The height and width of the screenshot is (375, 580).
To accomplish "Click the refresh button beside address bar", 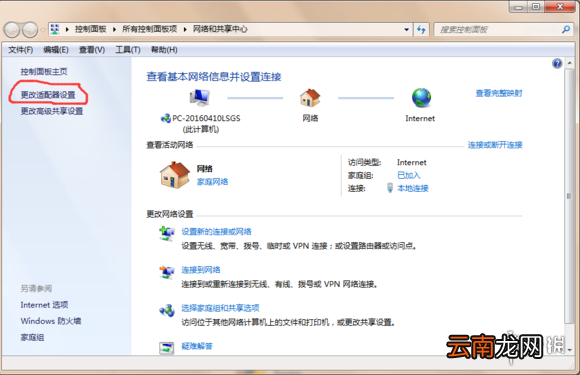I will [421, 30].
